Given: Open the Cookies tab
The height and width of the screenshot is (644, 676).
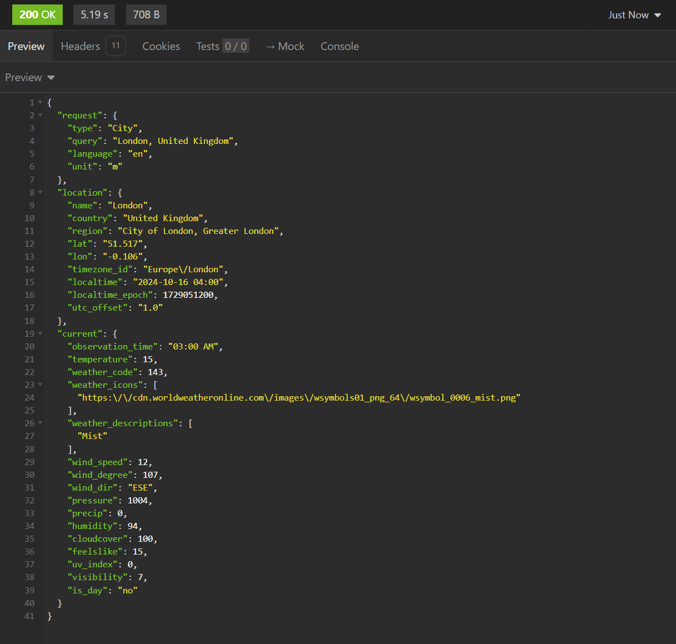Looking at the screenshot, I should [x=161, y=46].
